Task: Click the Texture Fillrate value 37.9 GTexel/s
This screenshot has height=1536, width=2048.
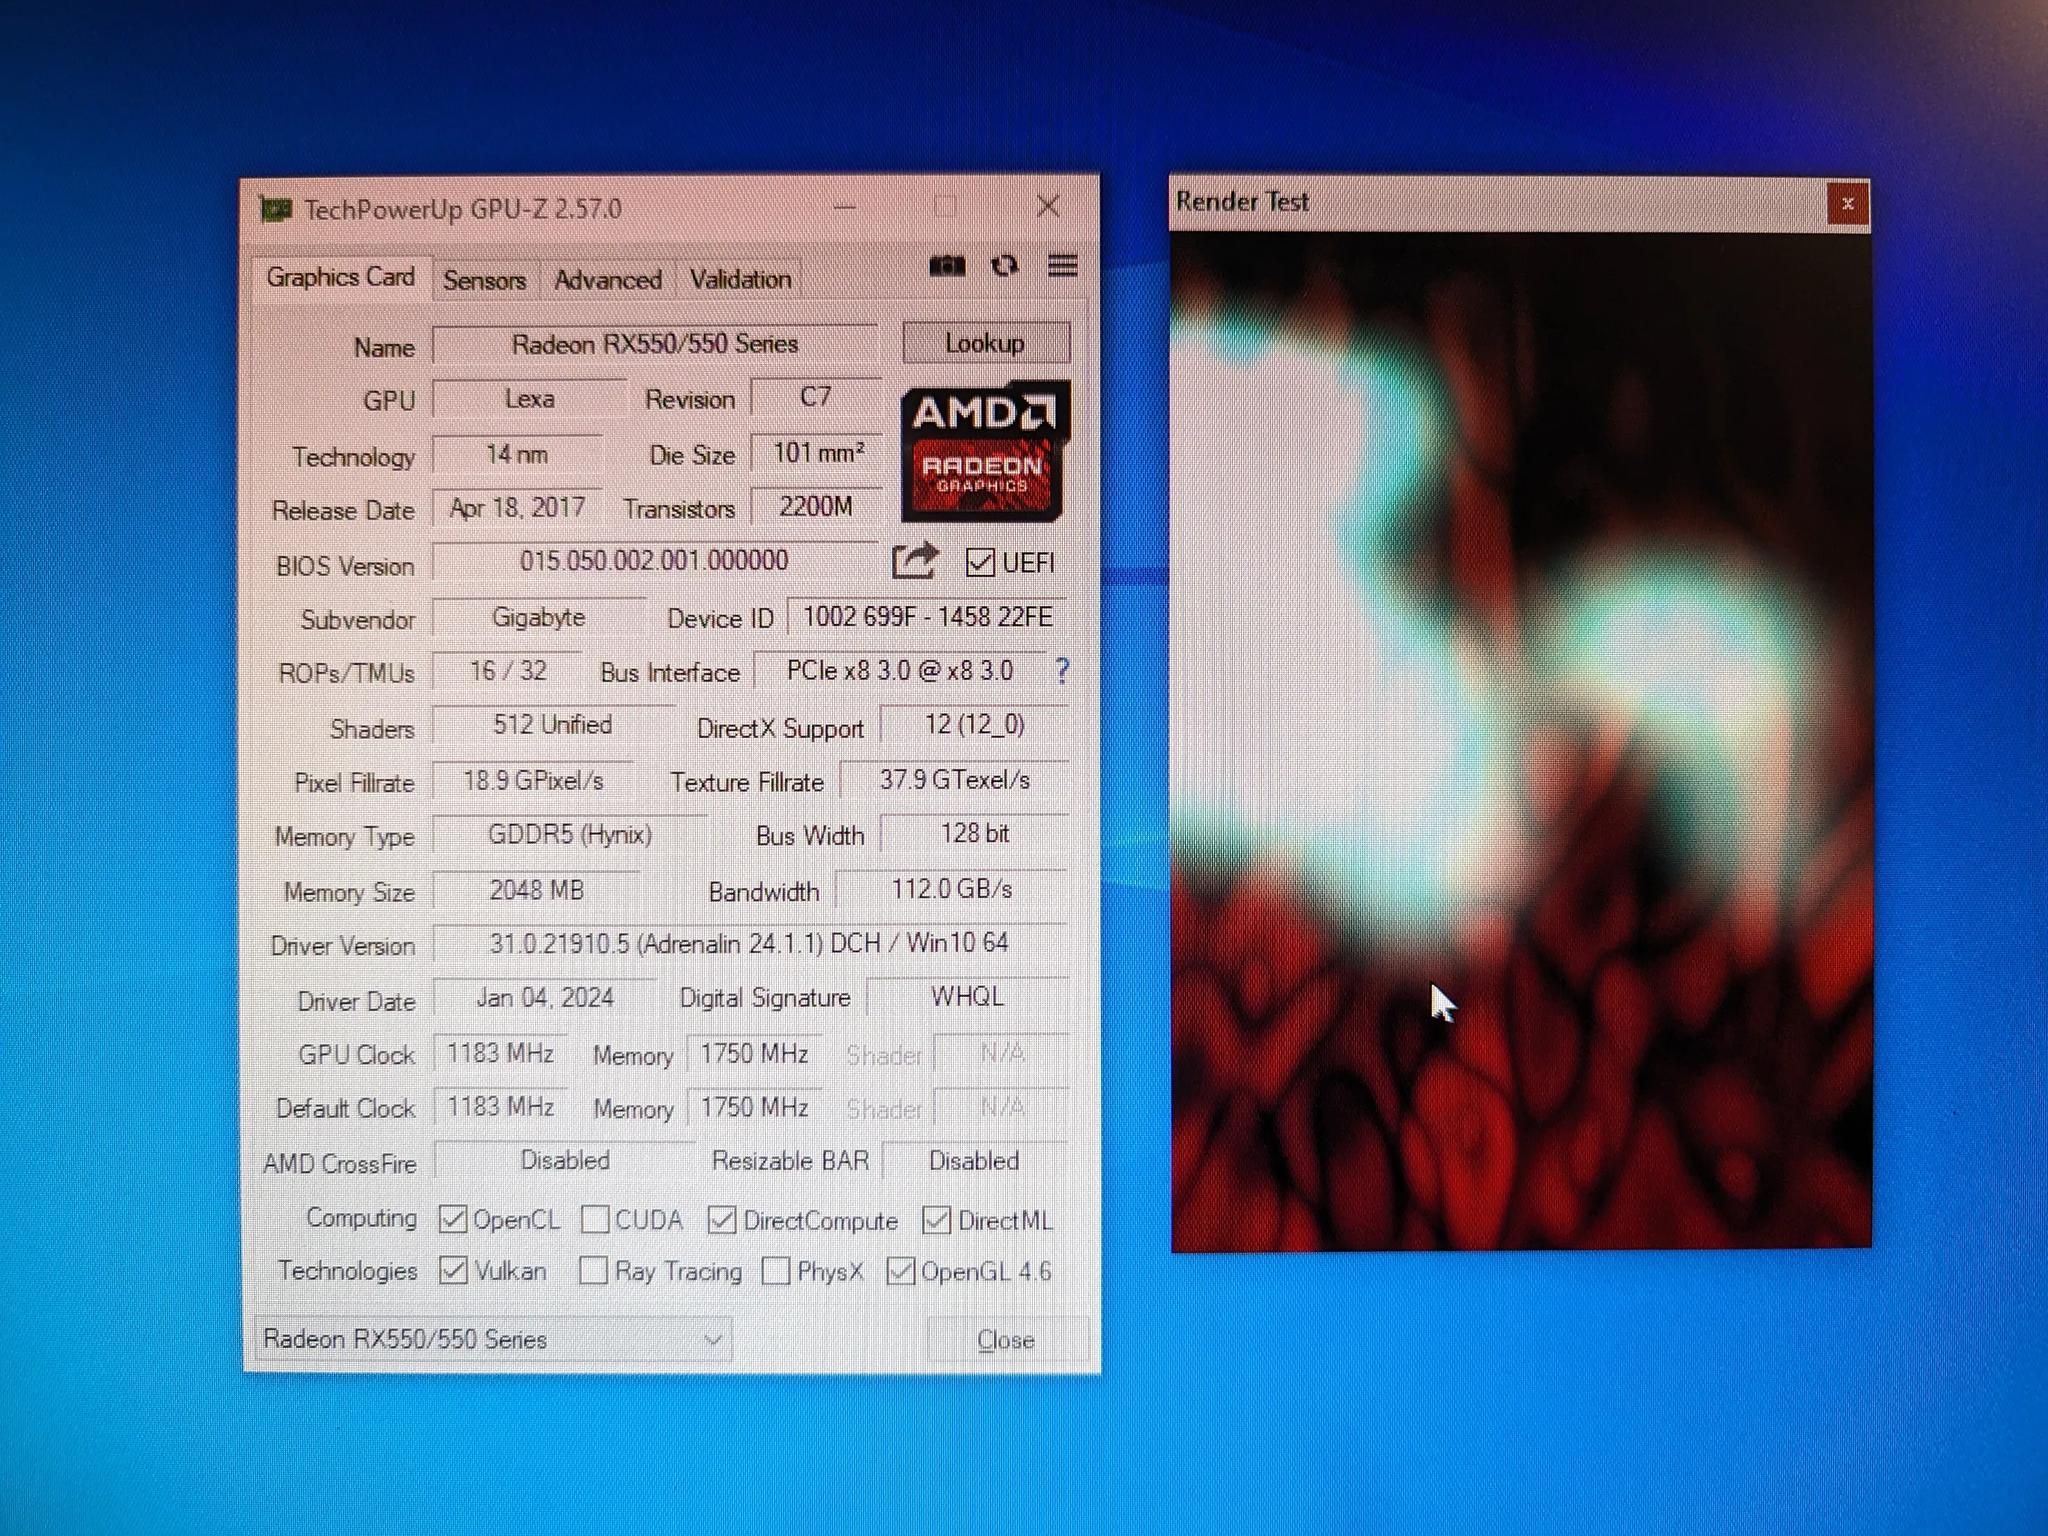Action: (955, 780)
